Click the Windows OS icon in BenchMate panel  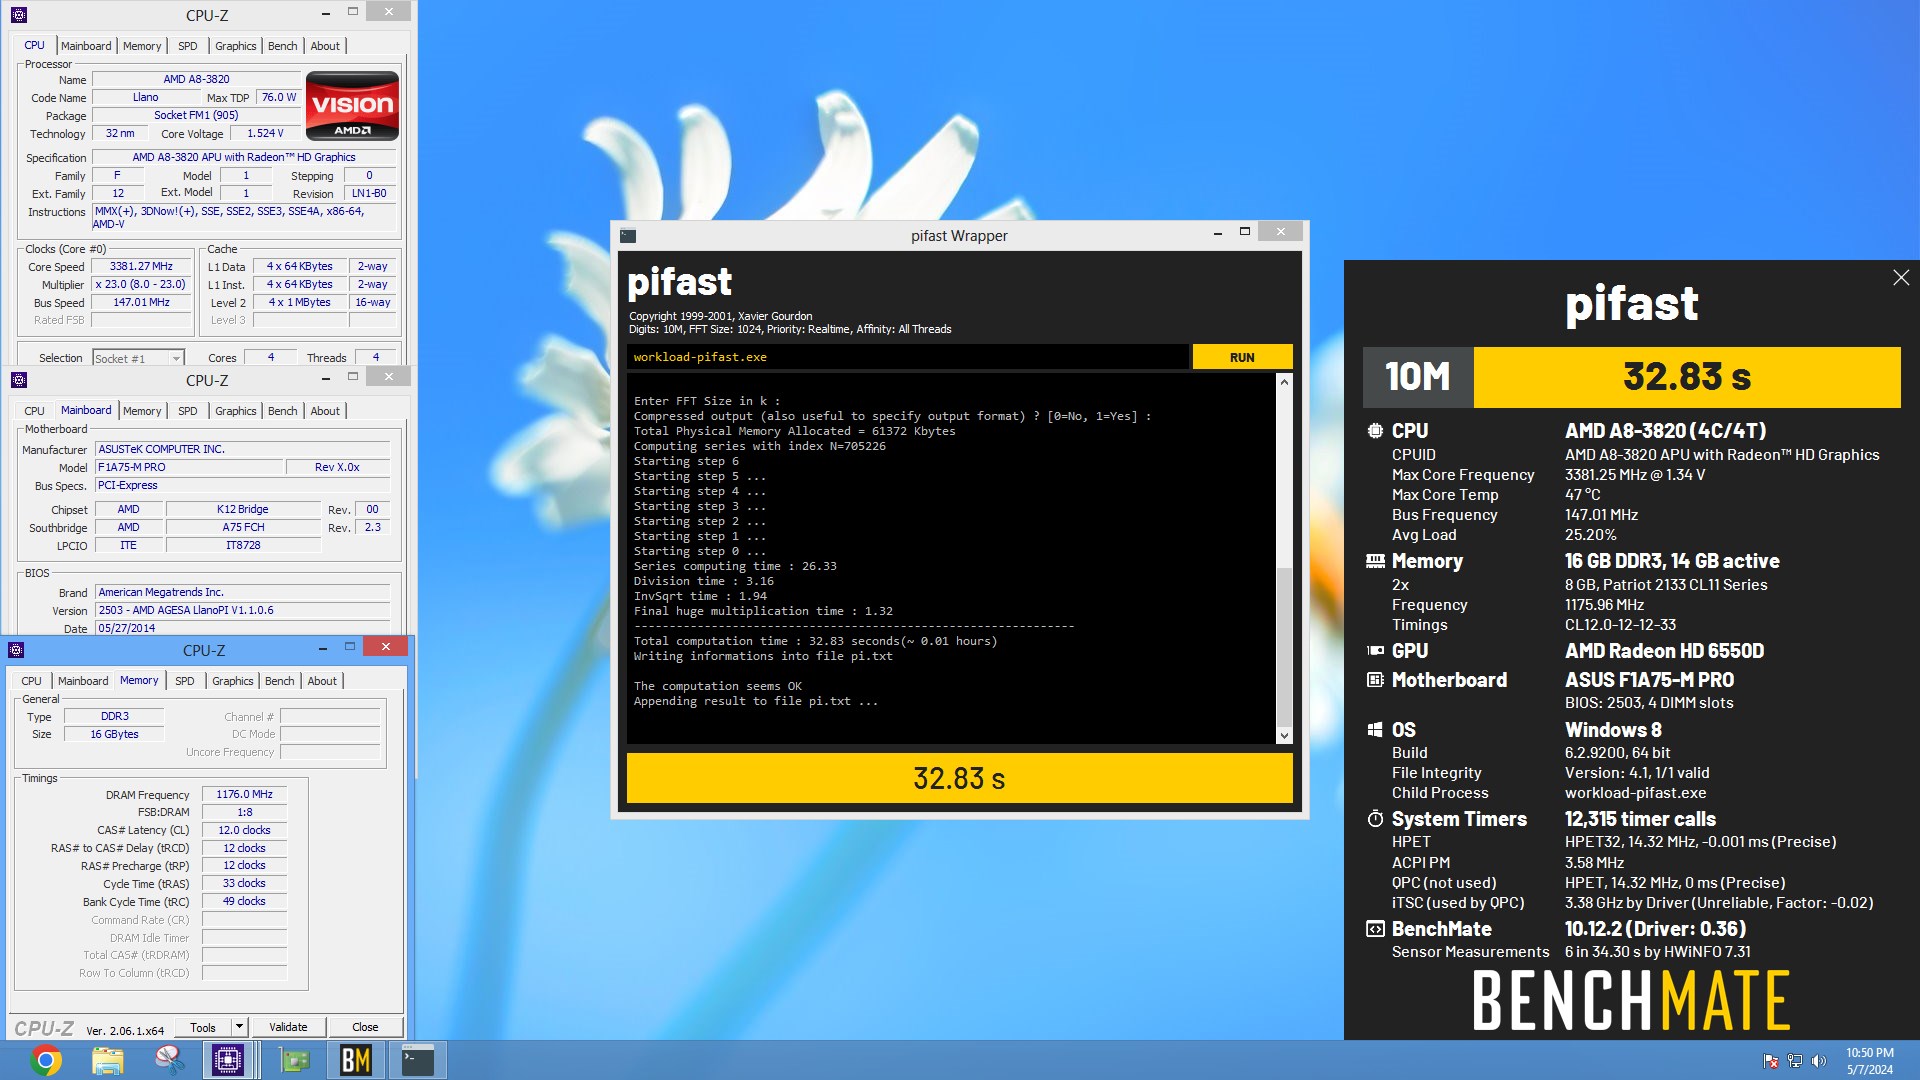tap(1376, 730)
